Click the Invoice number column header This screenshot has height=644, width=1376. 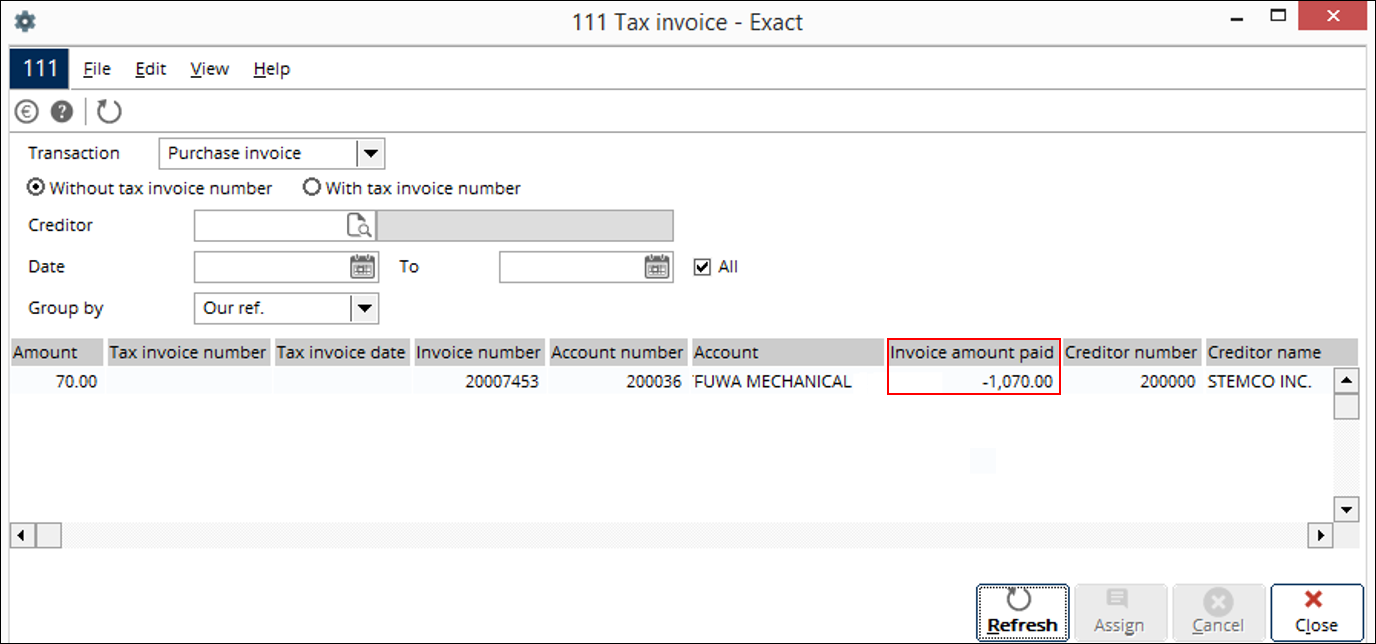[x=479, y=352]
